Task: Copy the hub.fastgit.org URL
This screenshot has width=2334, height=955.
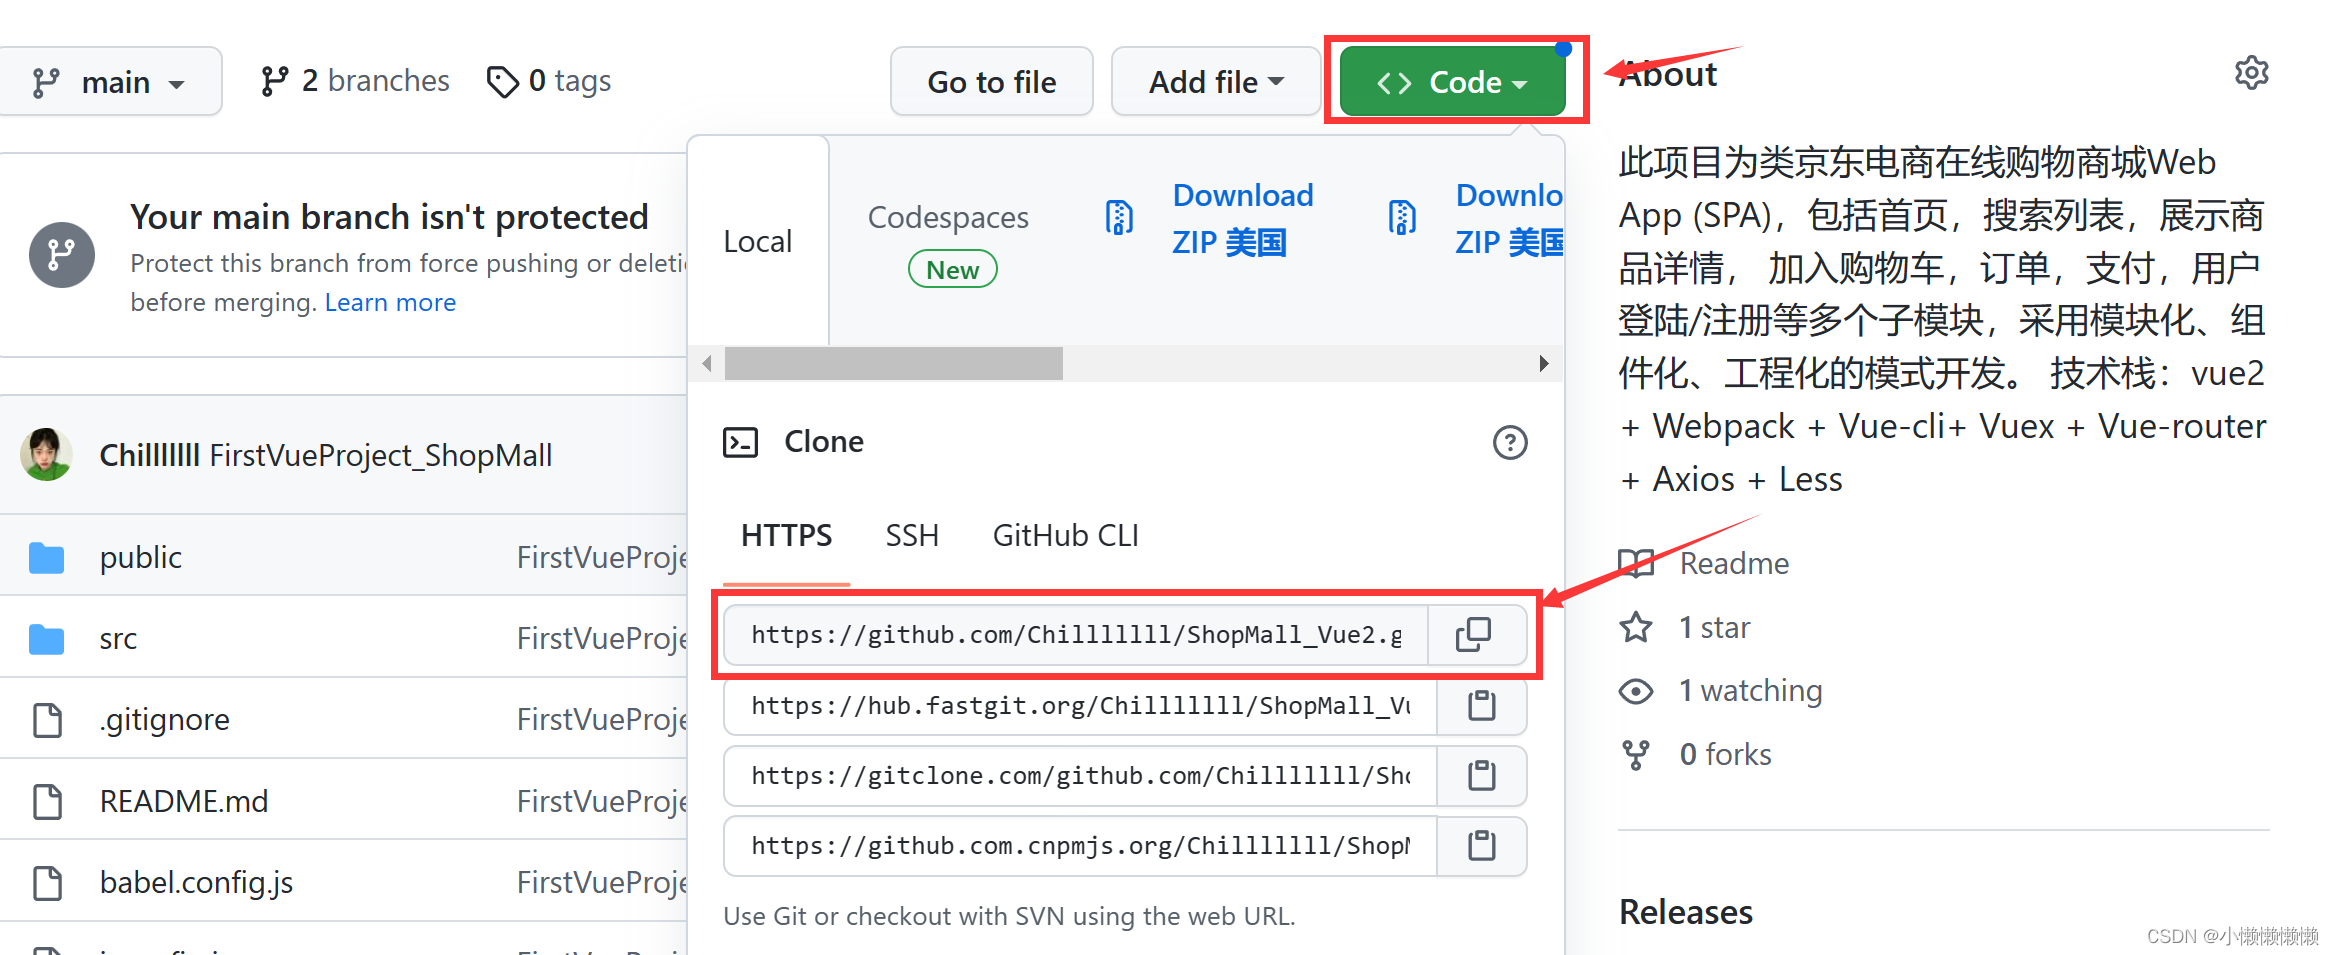Action: pos(1481,706)
